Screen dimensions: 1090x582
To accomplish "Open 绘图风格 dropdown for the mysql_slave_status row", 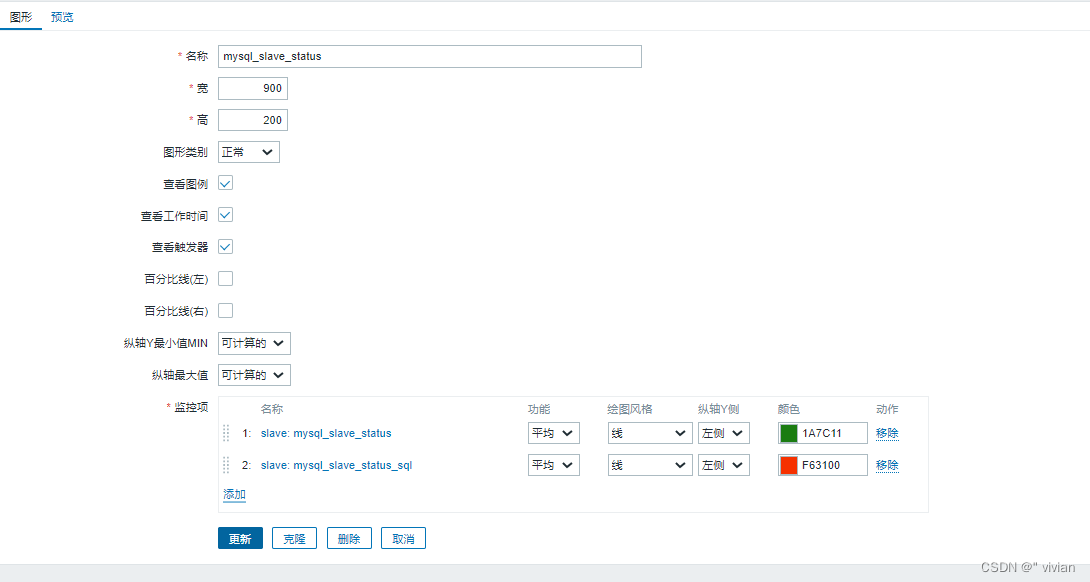I will [x=649, y=433].
